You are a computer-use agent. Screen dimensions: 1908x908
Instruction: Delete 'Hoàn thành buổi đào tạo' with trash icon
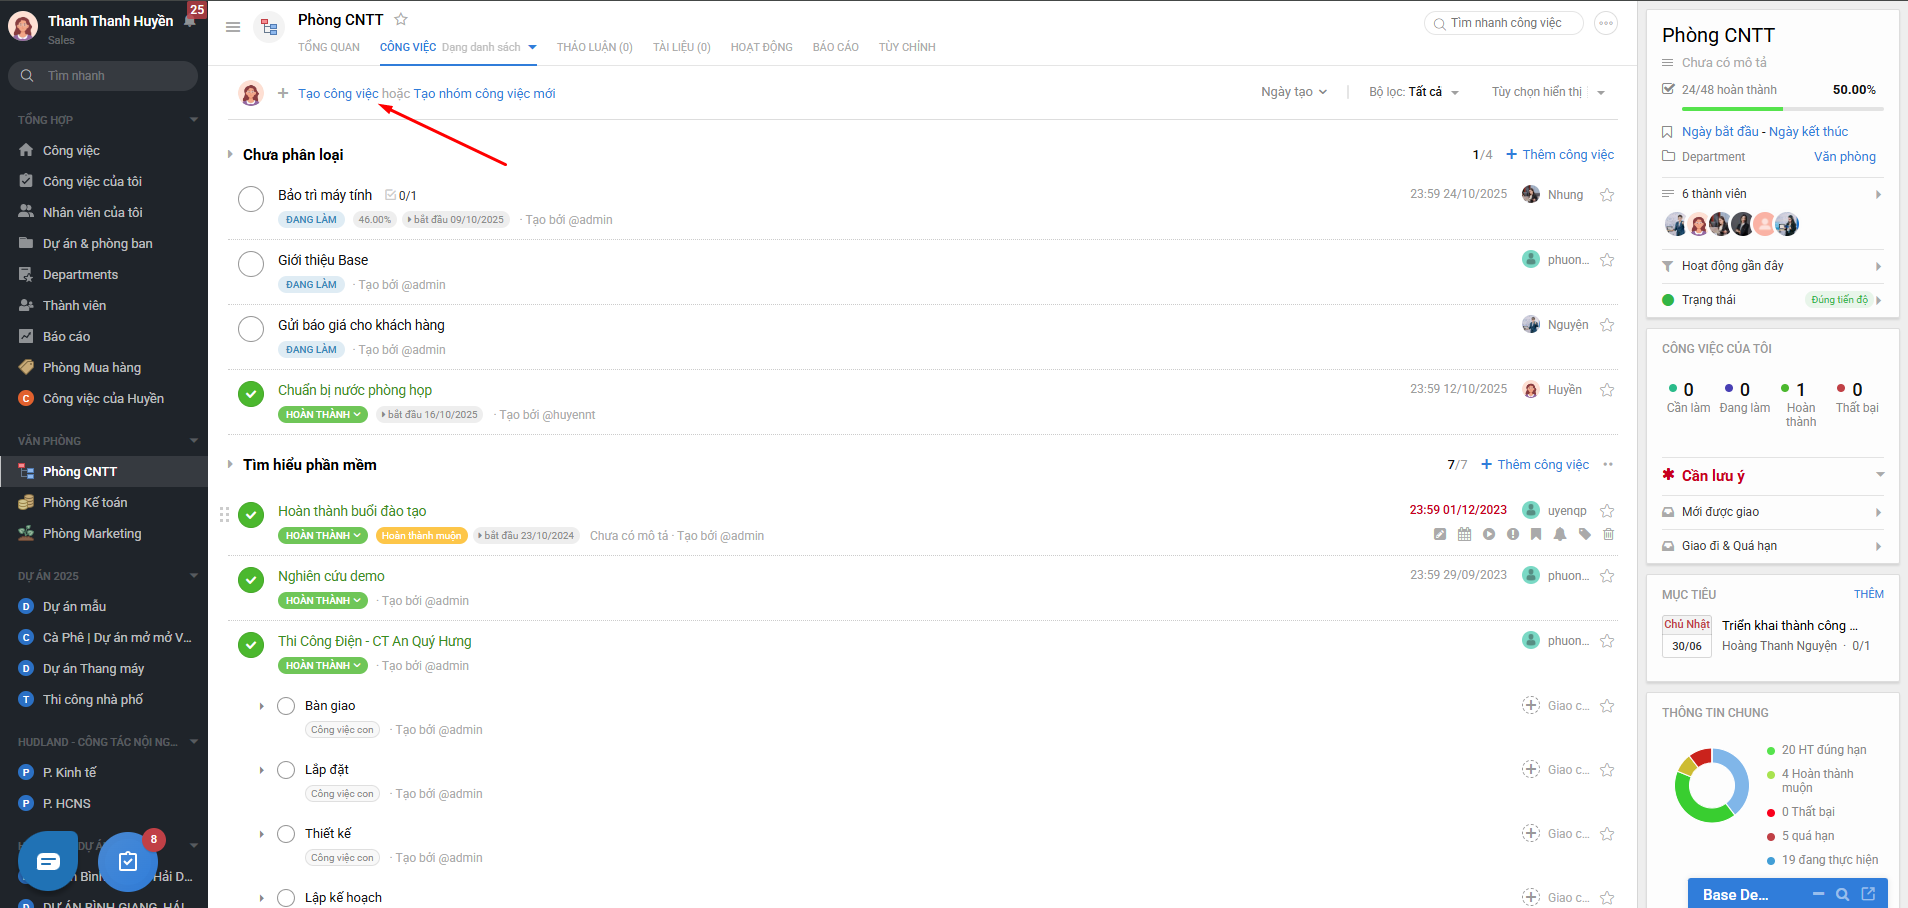(1608, 534)
